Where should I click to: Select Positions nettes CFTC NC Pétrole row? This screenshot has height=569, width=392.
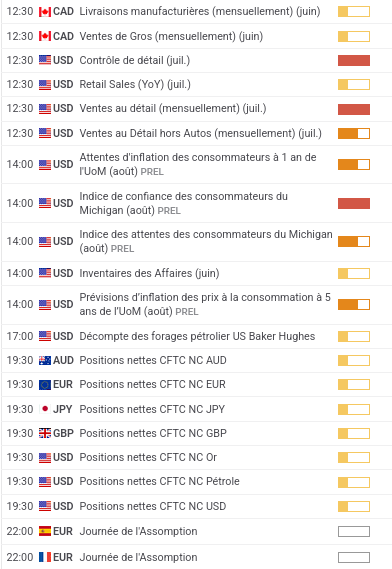[196, 482]
